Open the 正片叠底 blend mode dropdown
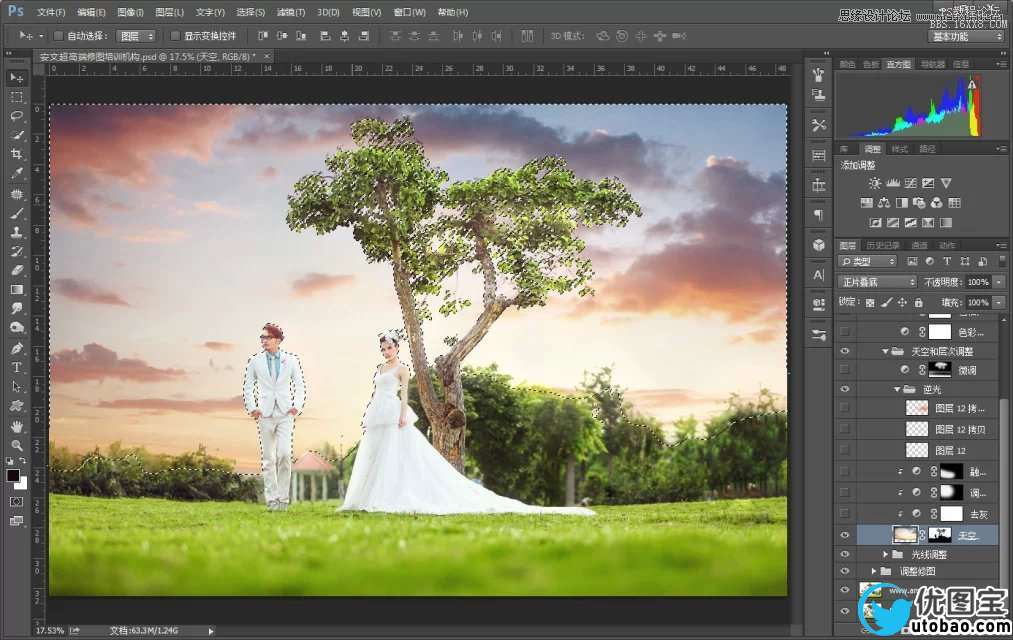The image size is (1013, 640). coord(877,282)
